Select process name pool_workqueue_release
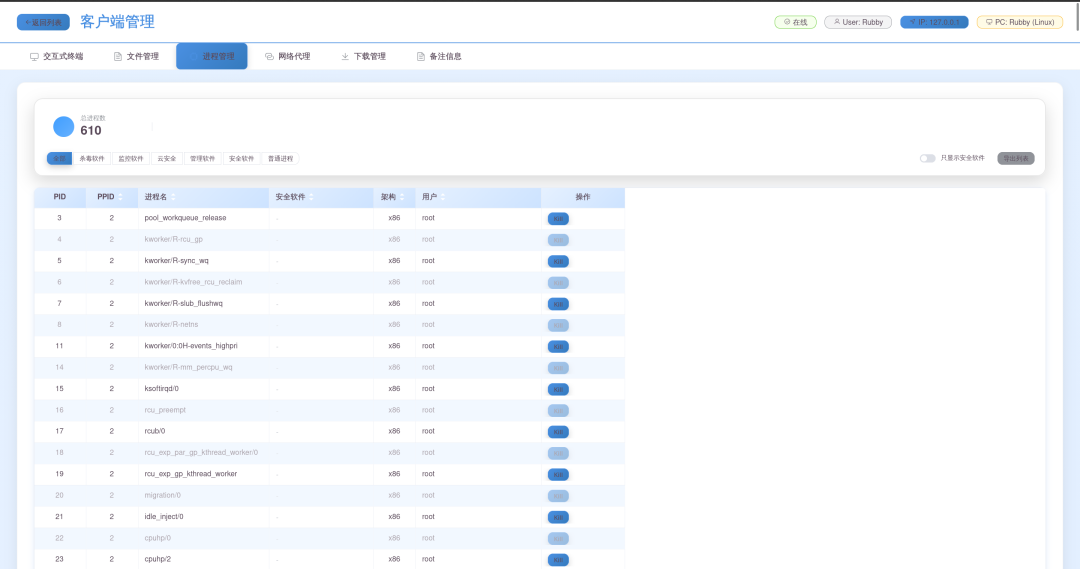 click(x=185, y=218)
